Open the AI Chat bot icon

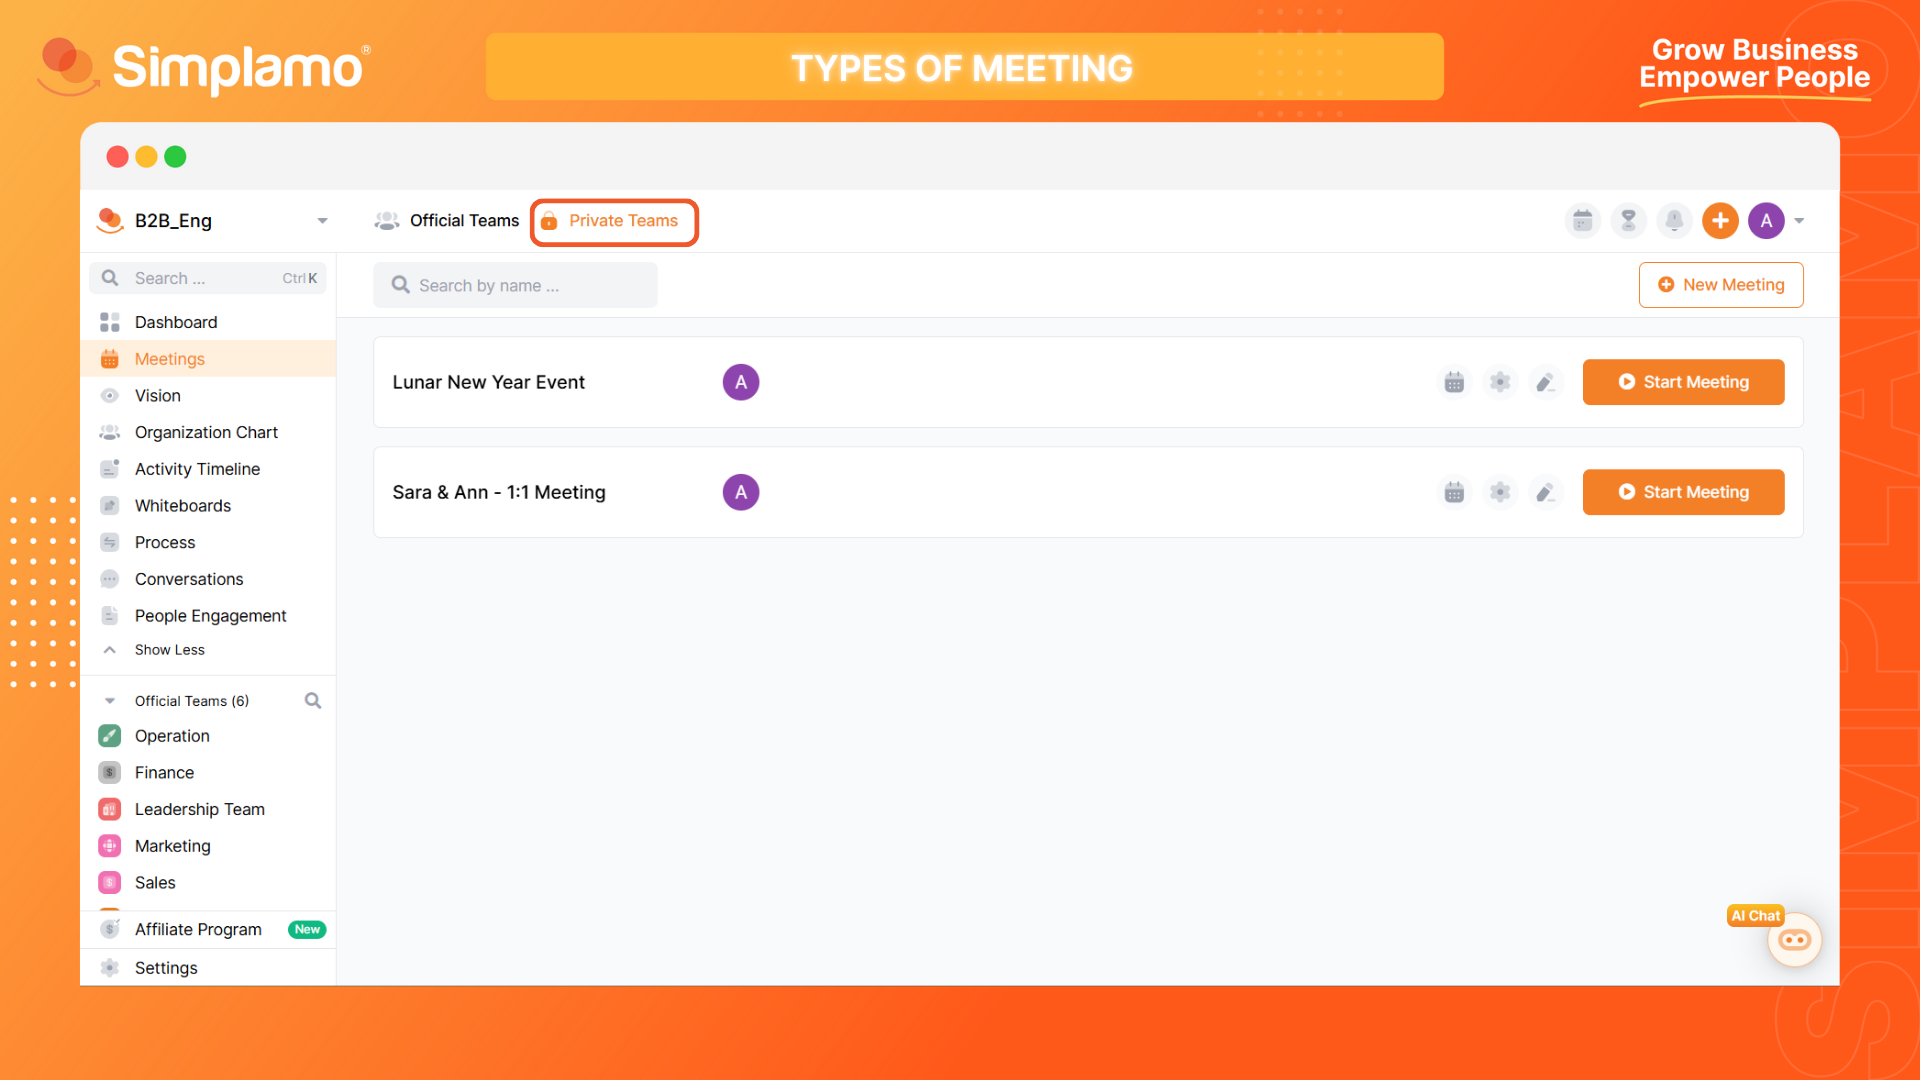click(x=1794, y=940)
